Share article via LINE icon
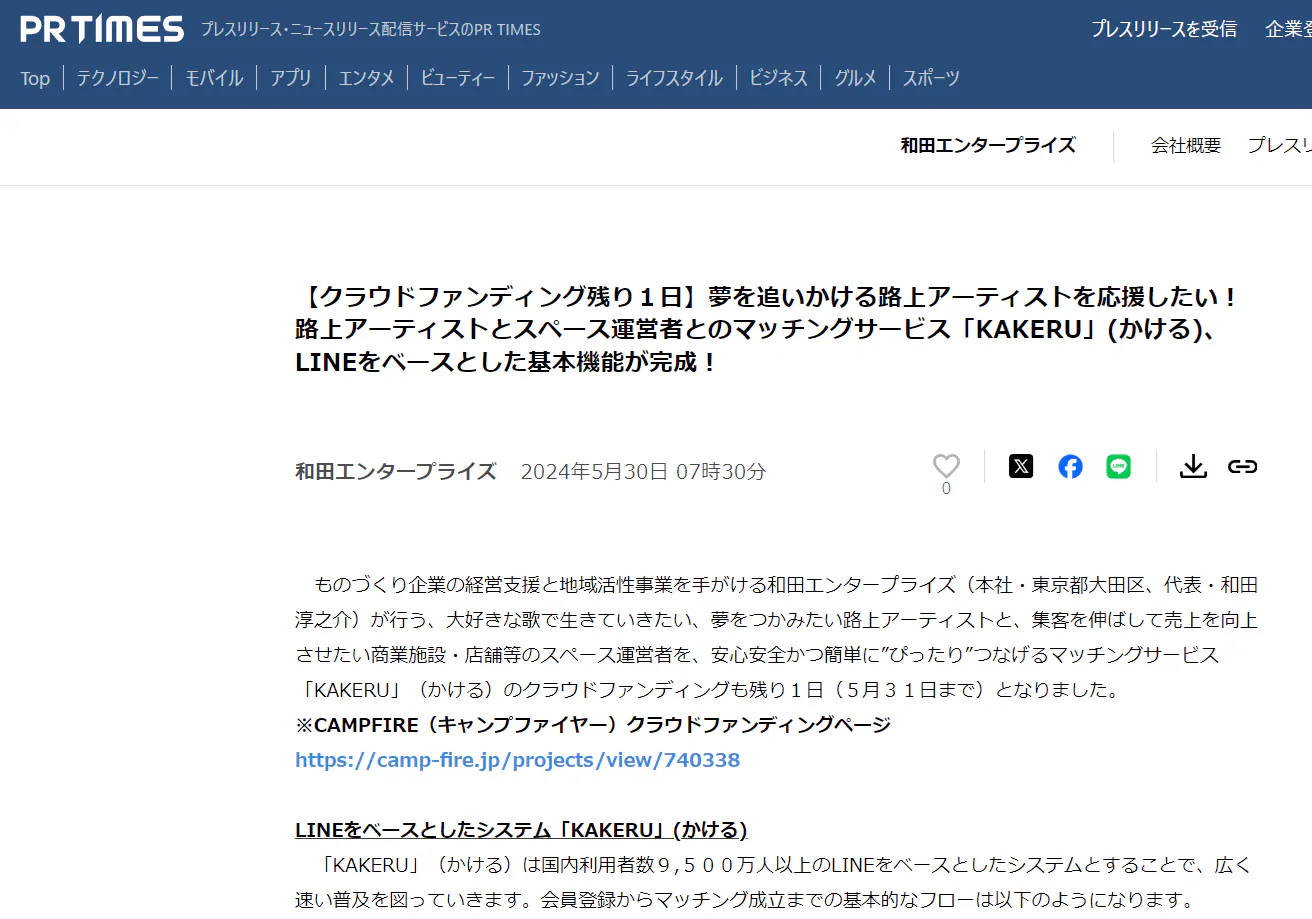This screenshot has height=919, width=1312. point(1118,466)
